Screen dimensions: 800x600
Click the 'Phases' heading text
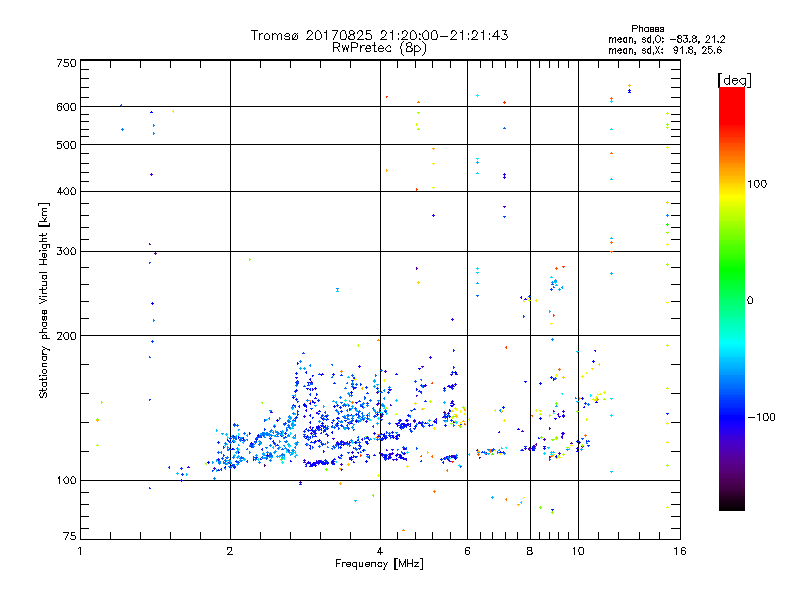coord(647,29)
